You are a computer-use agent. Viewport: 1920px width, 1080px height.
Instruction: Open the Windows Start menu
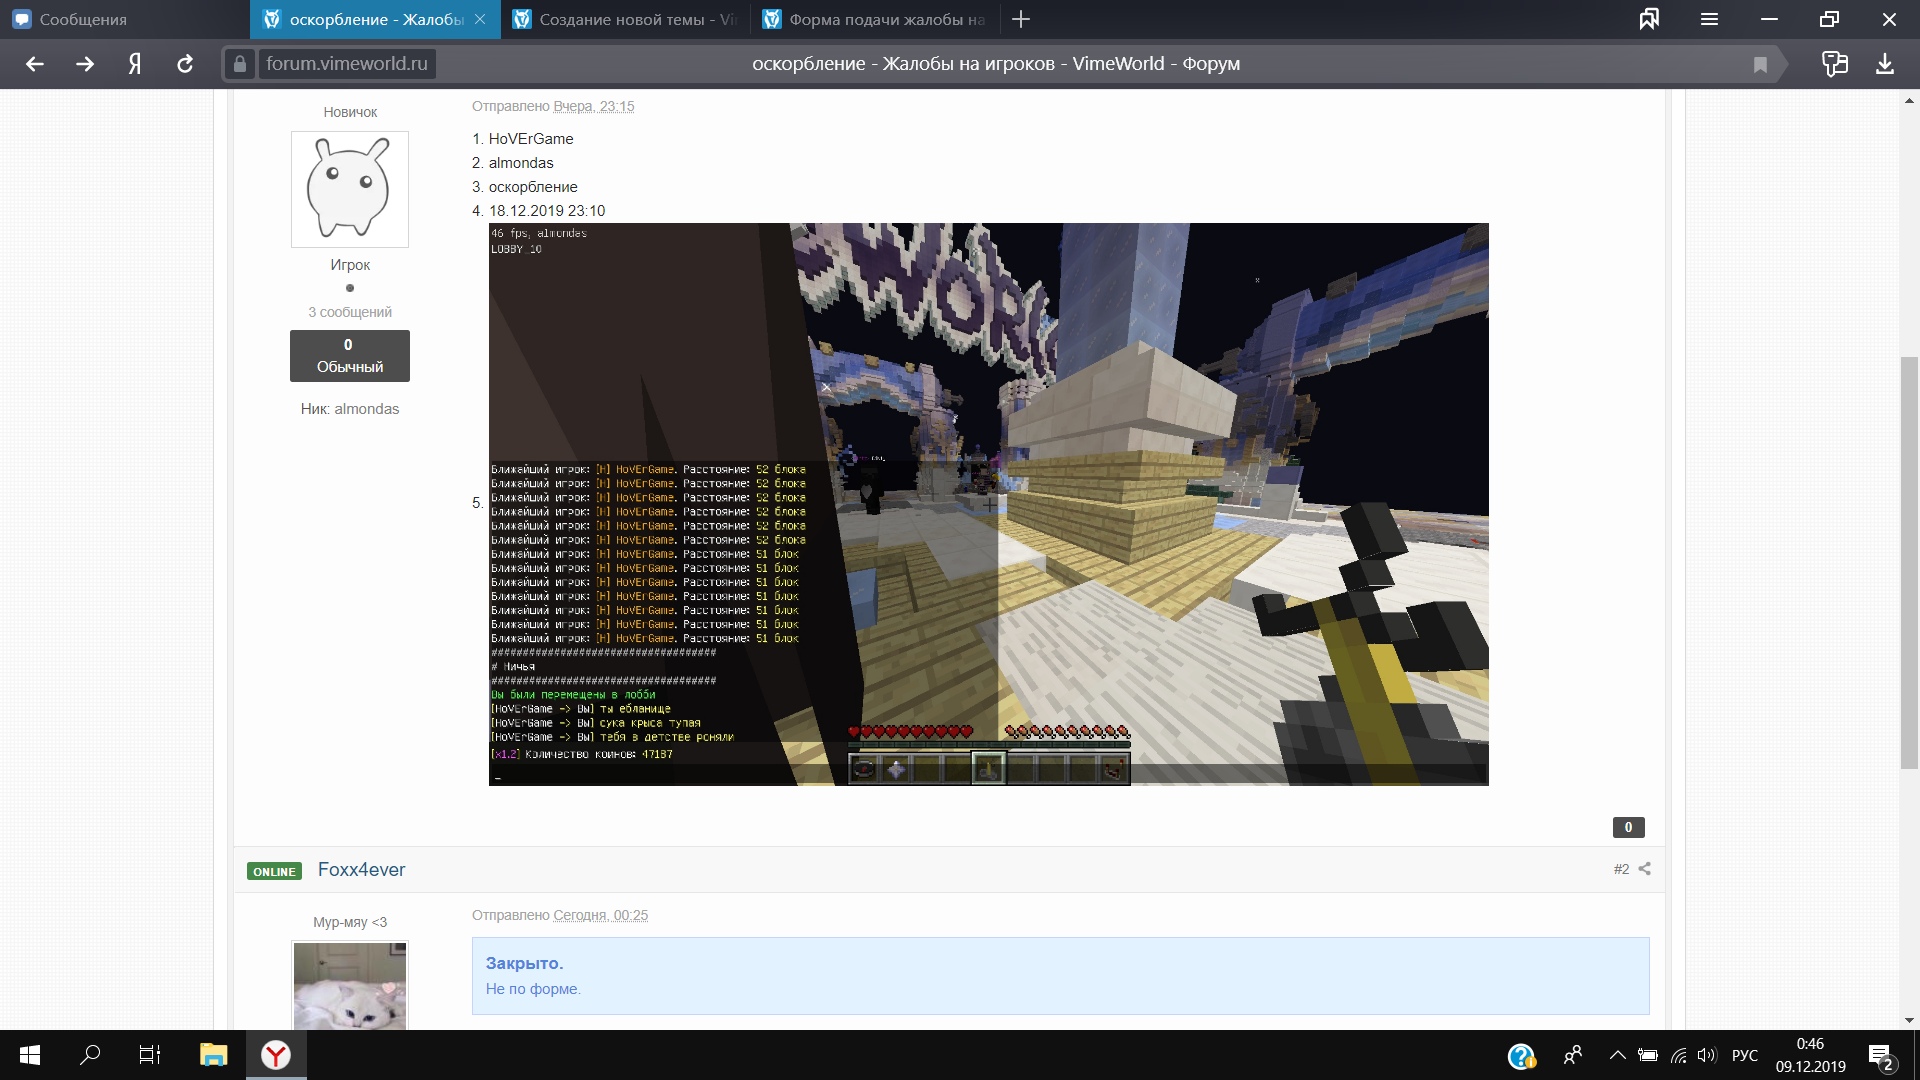(x=30, y=1055)
